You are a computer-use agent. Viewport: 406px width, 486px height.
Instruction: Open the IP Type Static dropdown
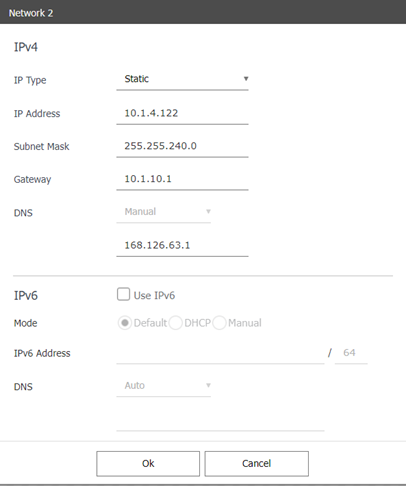(x=182, y=79)
